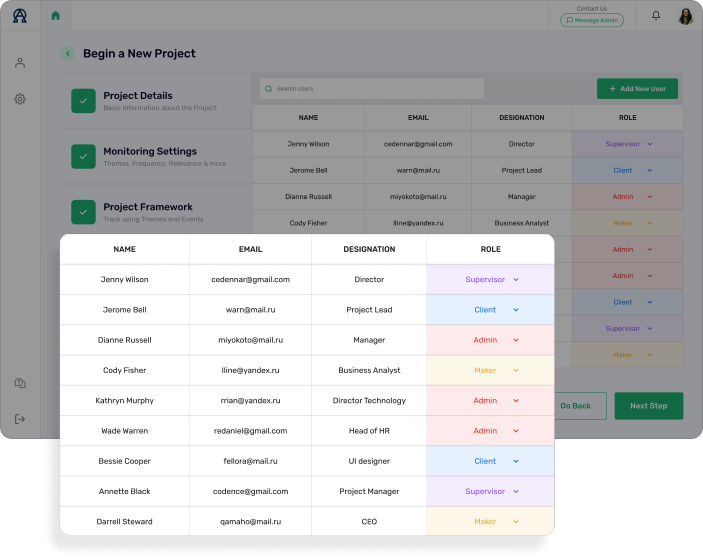The height and width of the screenshot is (558, 703).
Task: Click the home icon in top bar
Action: [x=55, y=16]
